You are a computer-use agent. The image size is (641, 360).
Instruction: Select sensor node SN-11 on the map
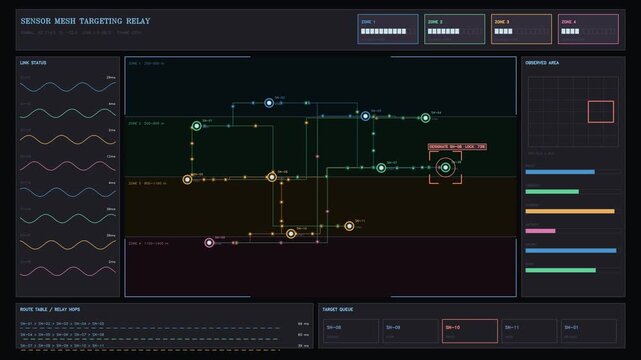349,226
